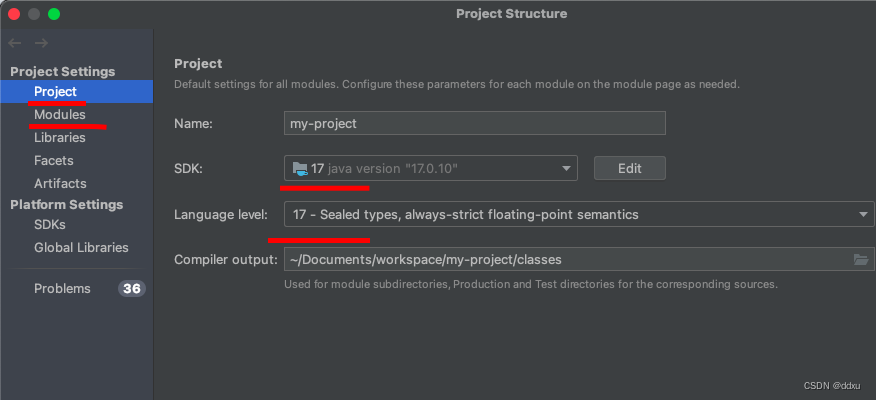Screen dimensions: 876x400
Task: Open the Modules settings page
Action: [60, 115]
